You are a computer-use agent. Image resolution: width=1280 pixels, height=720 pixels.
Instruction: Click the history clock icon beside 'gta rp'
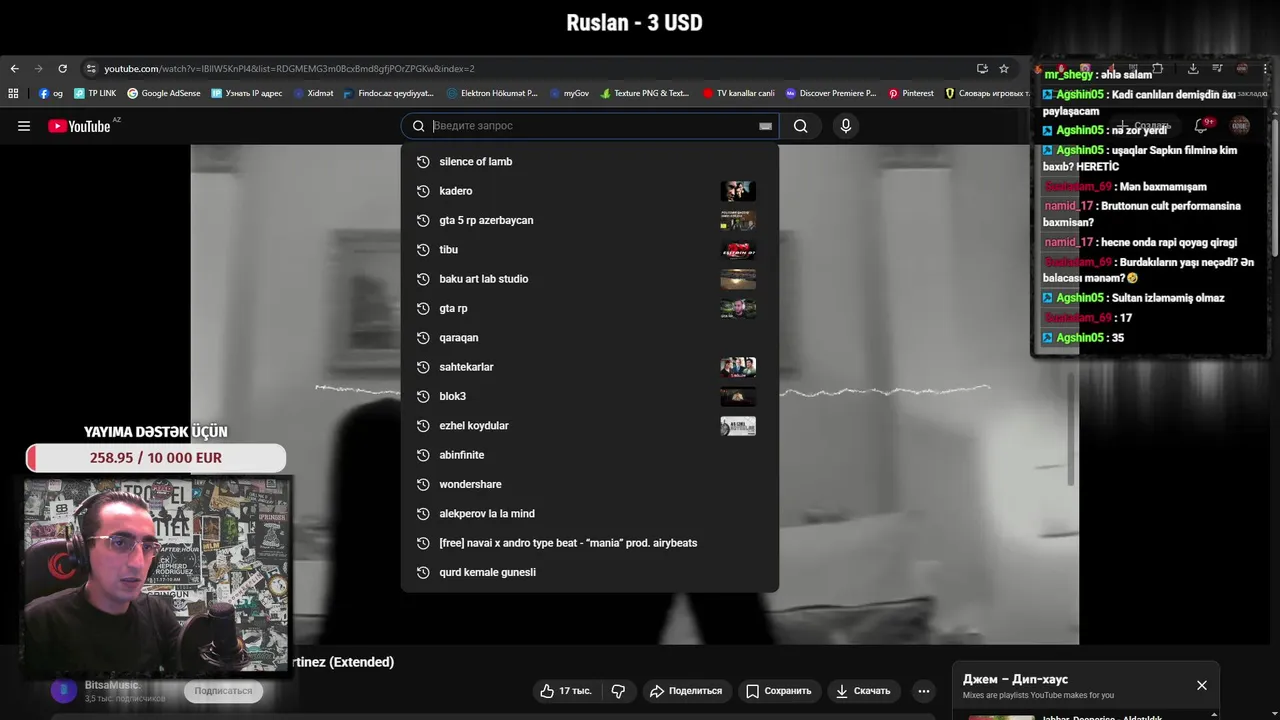[423, 308]
